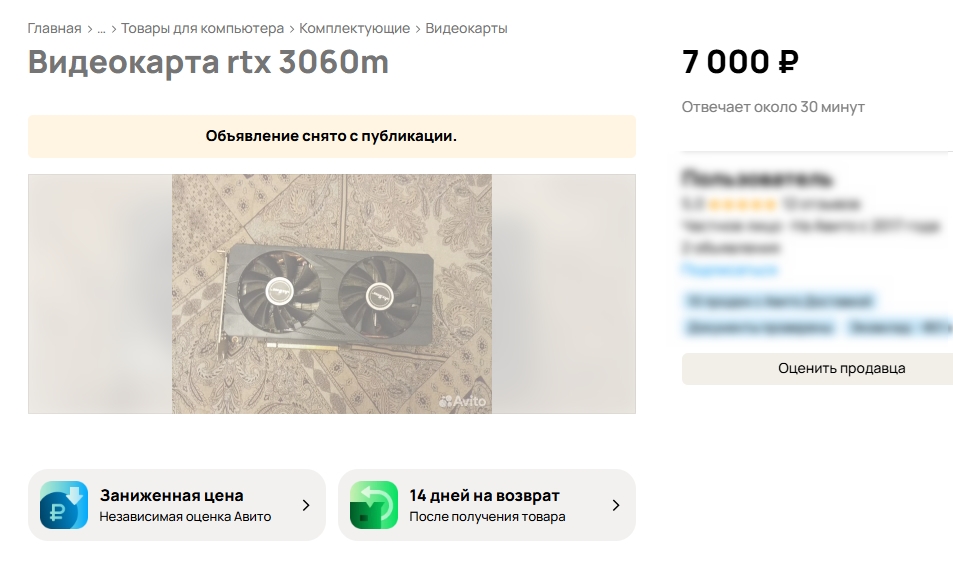This screenshot has width=953, height=574.
Task: Click the seller's star rating
Action: pos(741,204)
